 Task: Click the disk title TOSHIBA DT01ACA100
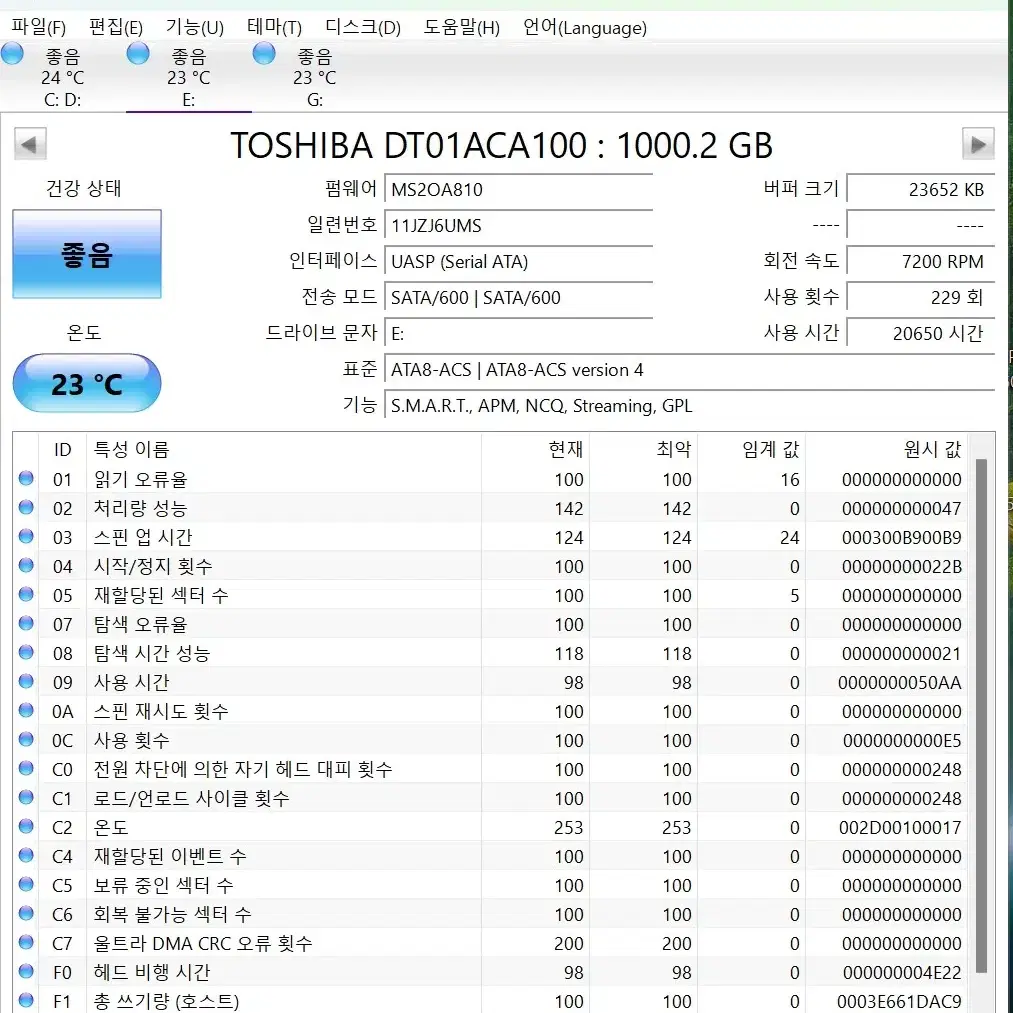(501, 145)
